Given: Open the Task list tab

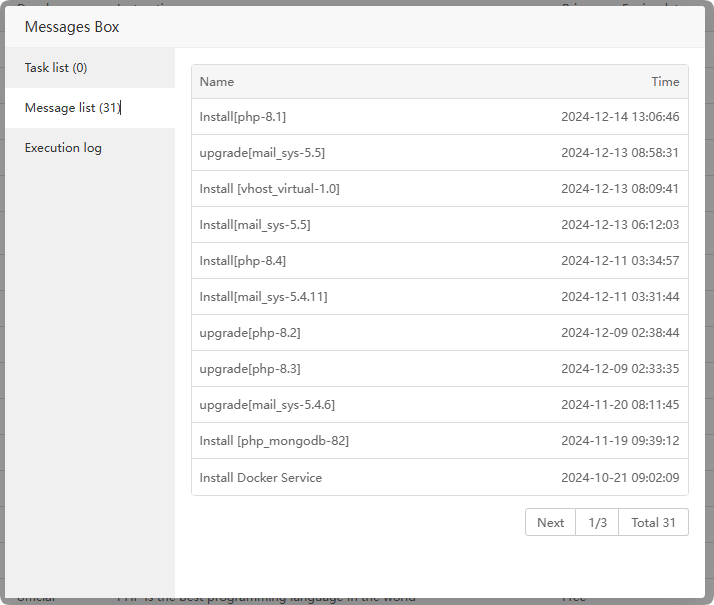Looking at the screenshot, I should click(x=56, y=68).
